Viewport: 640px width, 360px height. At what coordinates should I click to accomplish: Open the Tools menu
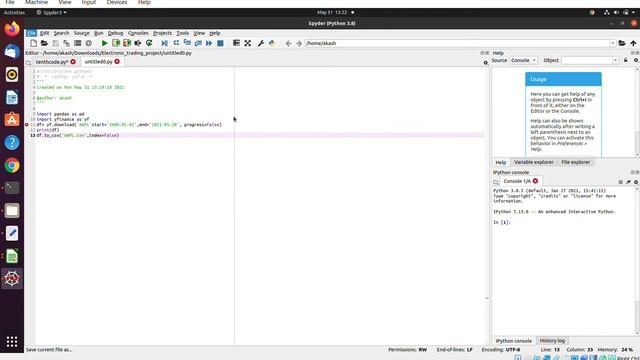(182, 33)
